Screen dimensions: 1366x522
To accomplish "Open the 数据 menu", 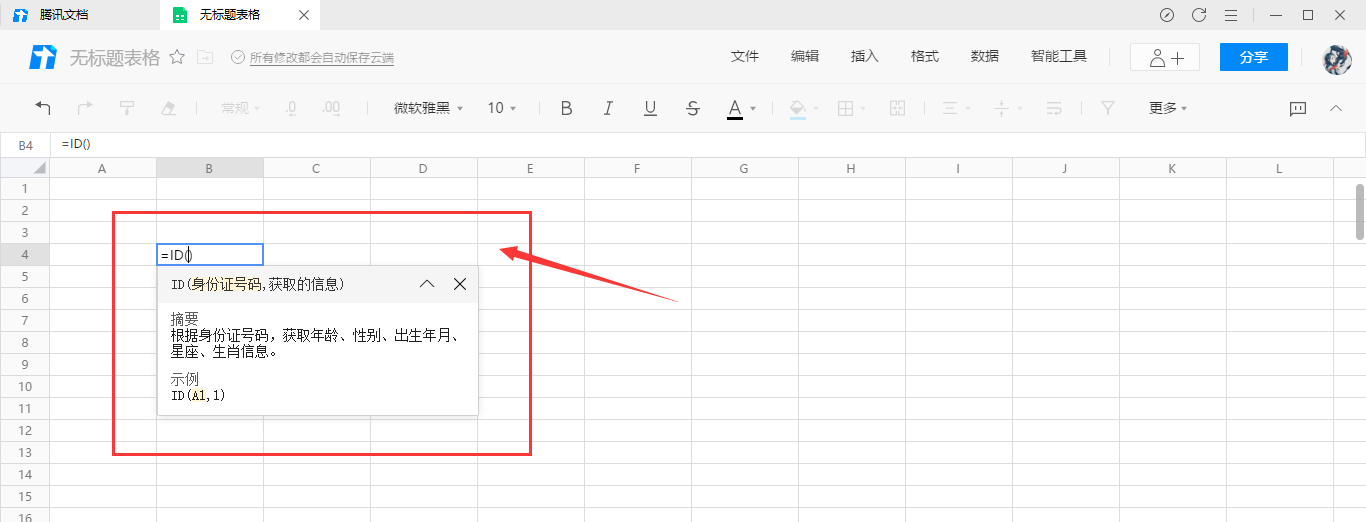I will [x=985, y=56].
